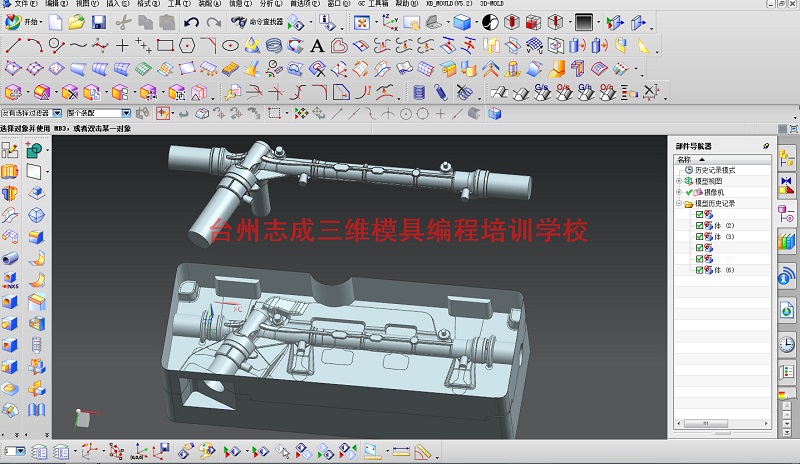Viewport: 800px width, 464px height.
Task: Sort by the 名称 column header
Action: (722, 159)
